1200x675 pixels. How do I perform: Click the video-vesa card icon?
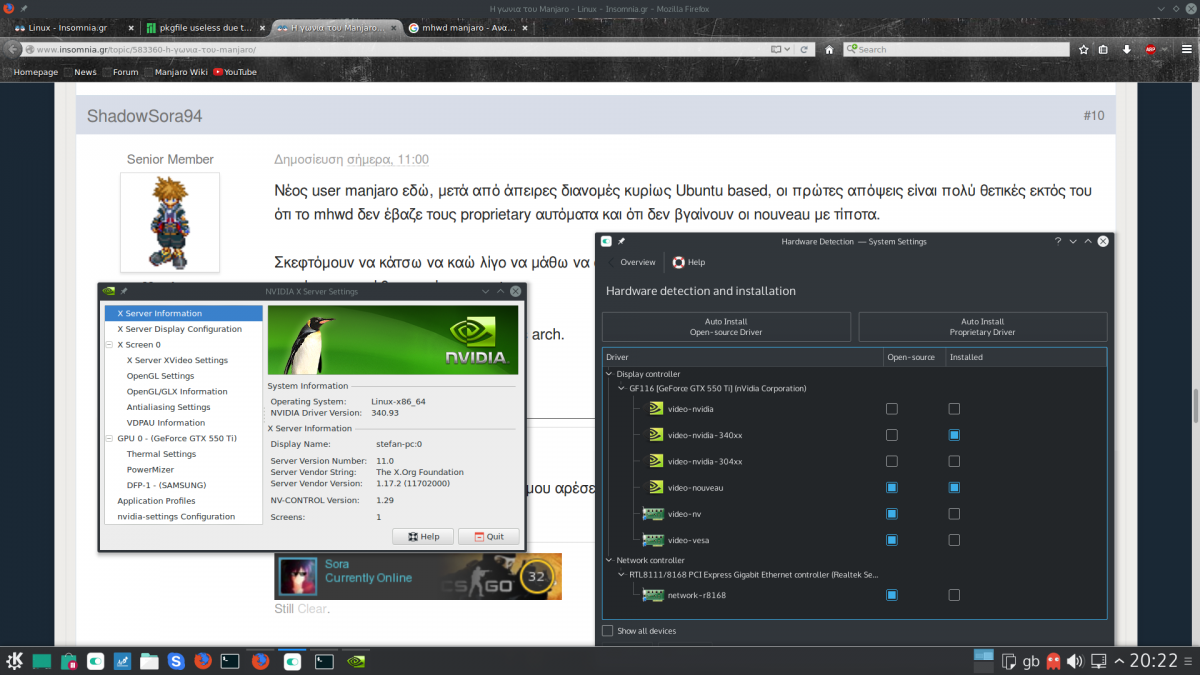(x=653, y=540)
